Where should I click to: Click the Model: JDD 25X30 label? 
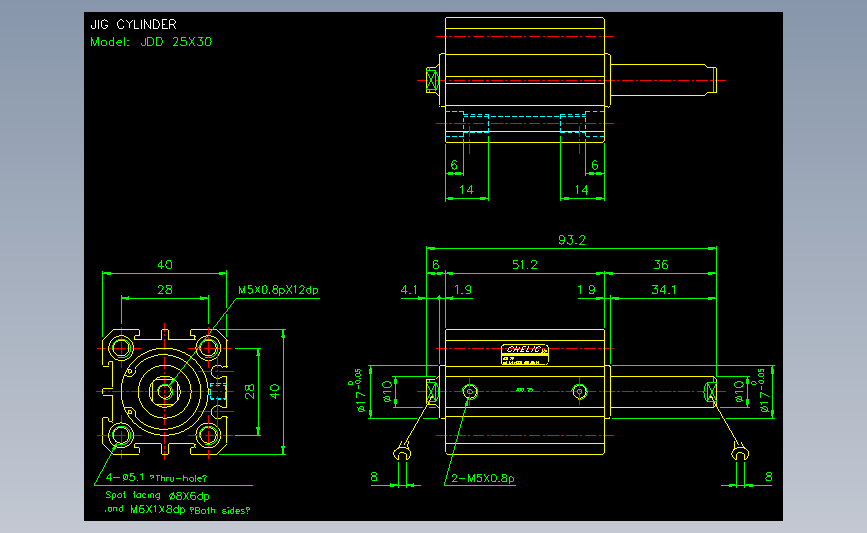pos(151,42)
